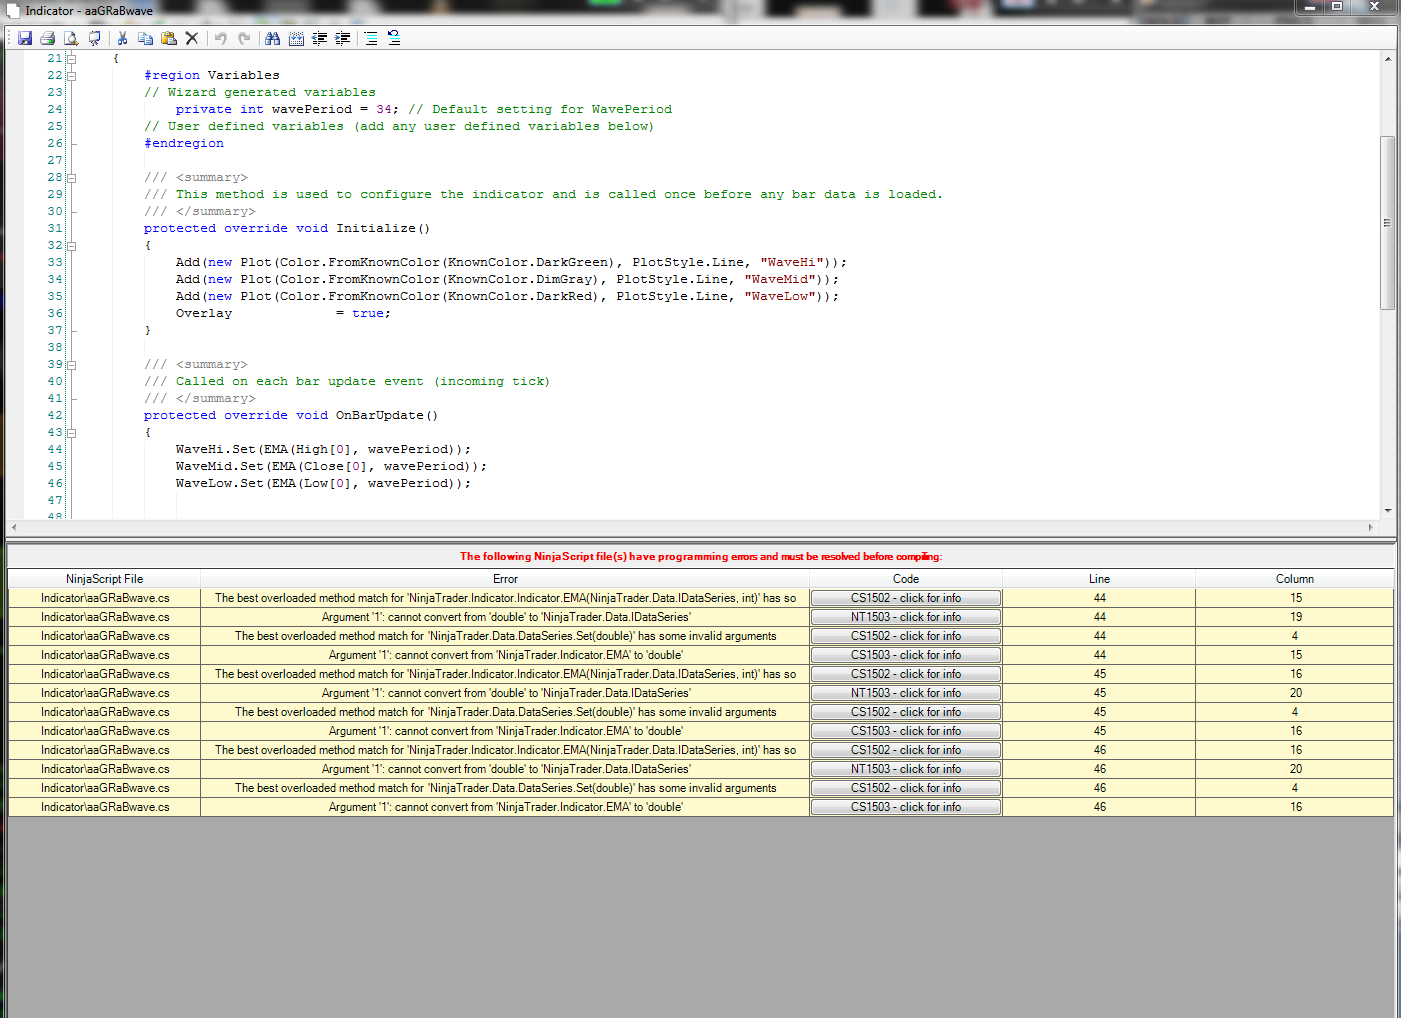Viewport: 1401px width, 1018px height.
Task: Sort the error list by Line header
Action: pos(1099,579)
